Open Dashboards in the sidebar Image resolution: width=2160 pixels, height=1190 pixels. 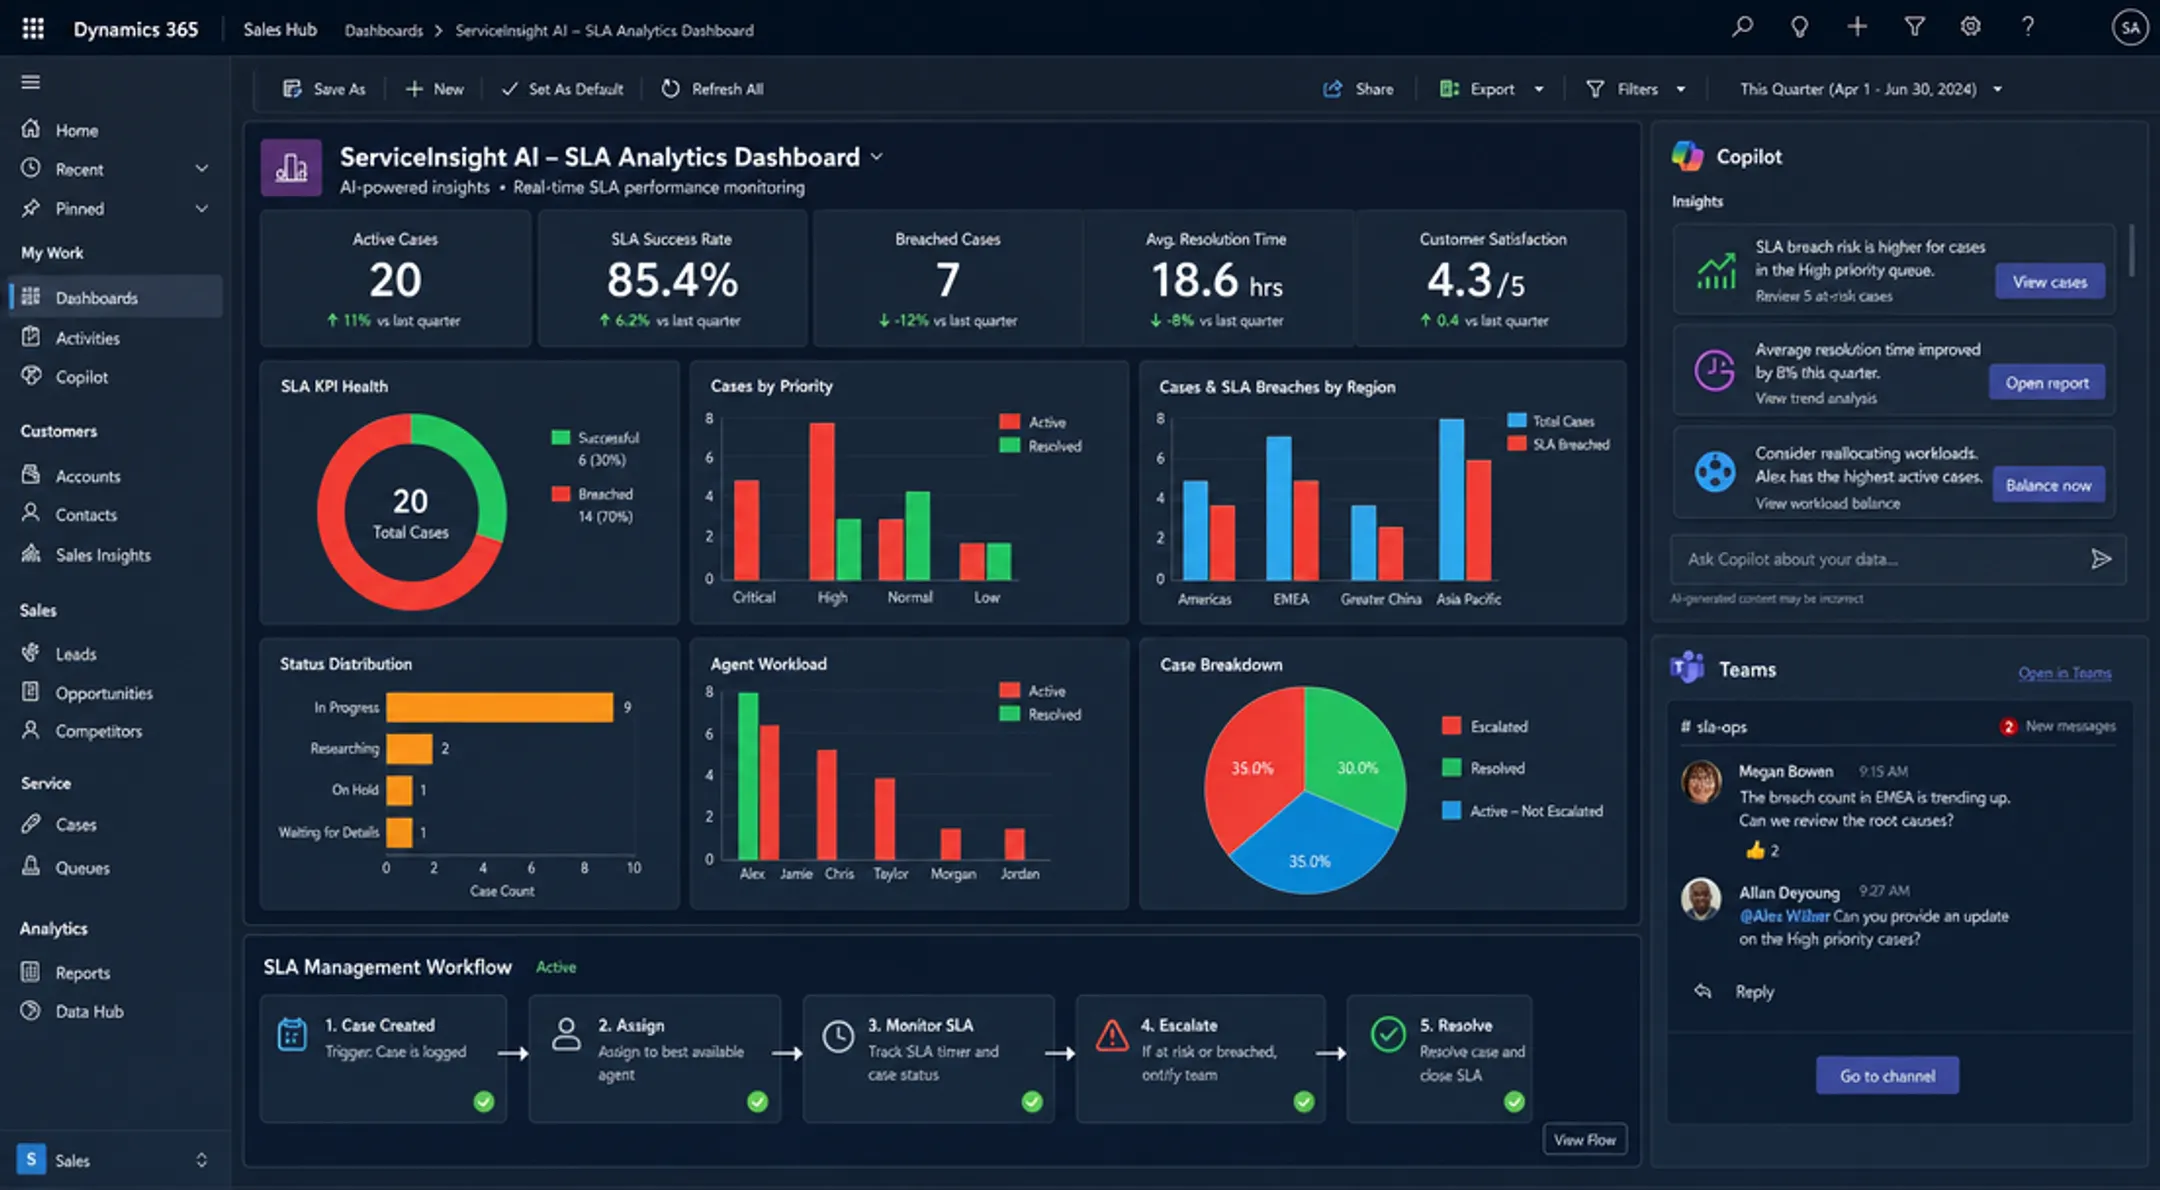coord(115,297)
